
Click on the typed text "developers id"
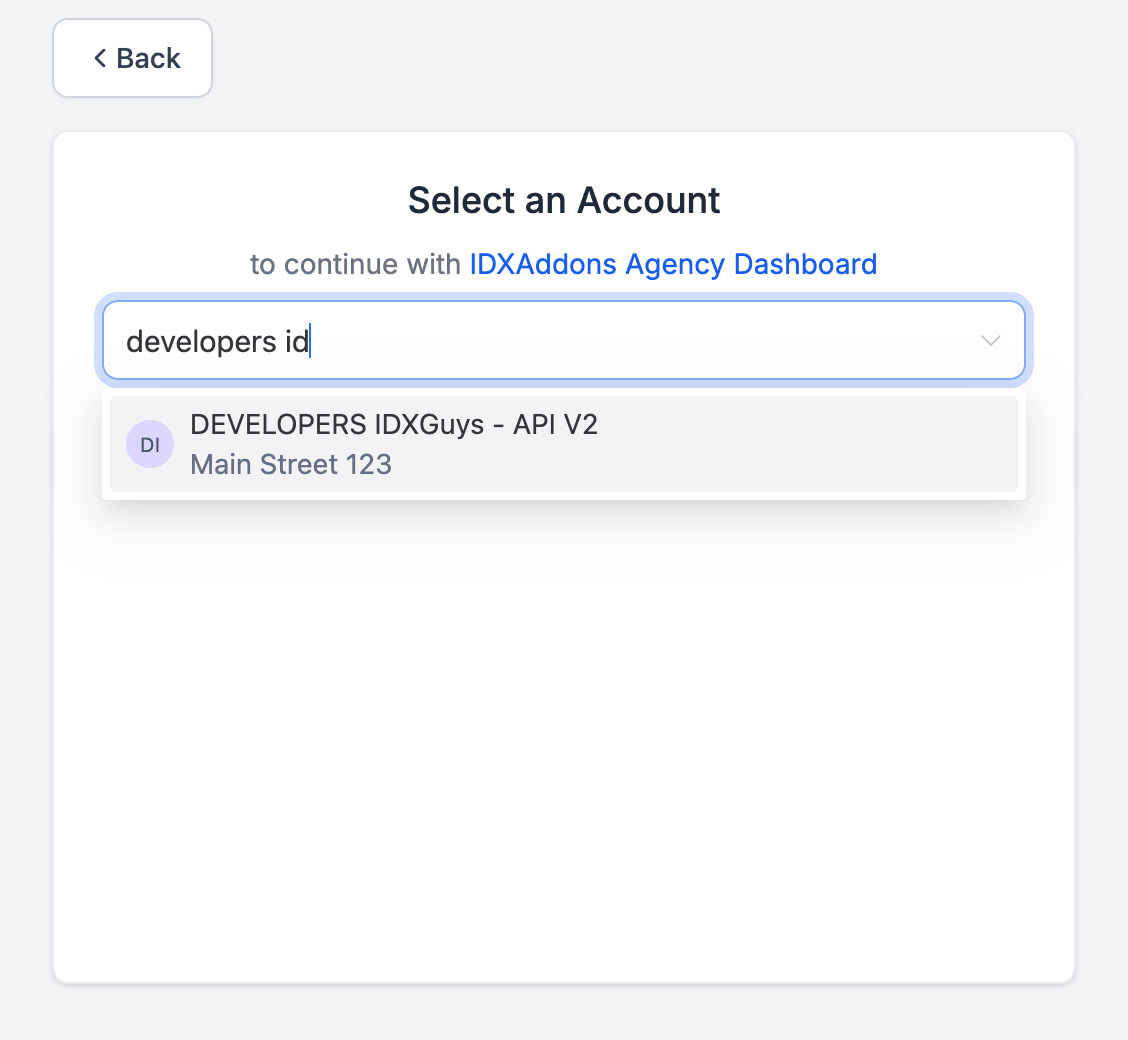217,341
